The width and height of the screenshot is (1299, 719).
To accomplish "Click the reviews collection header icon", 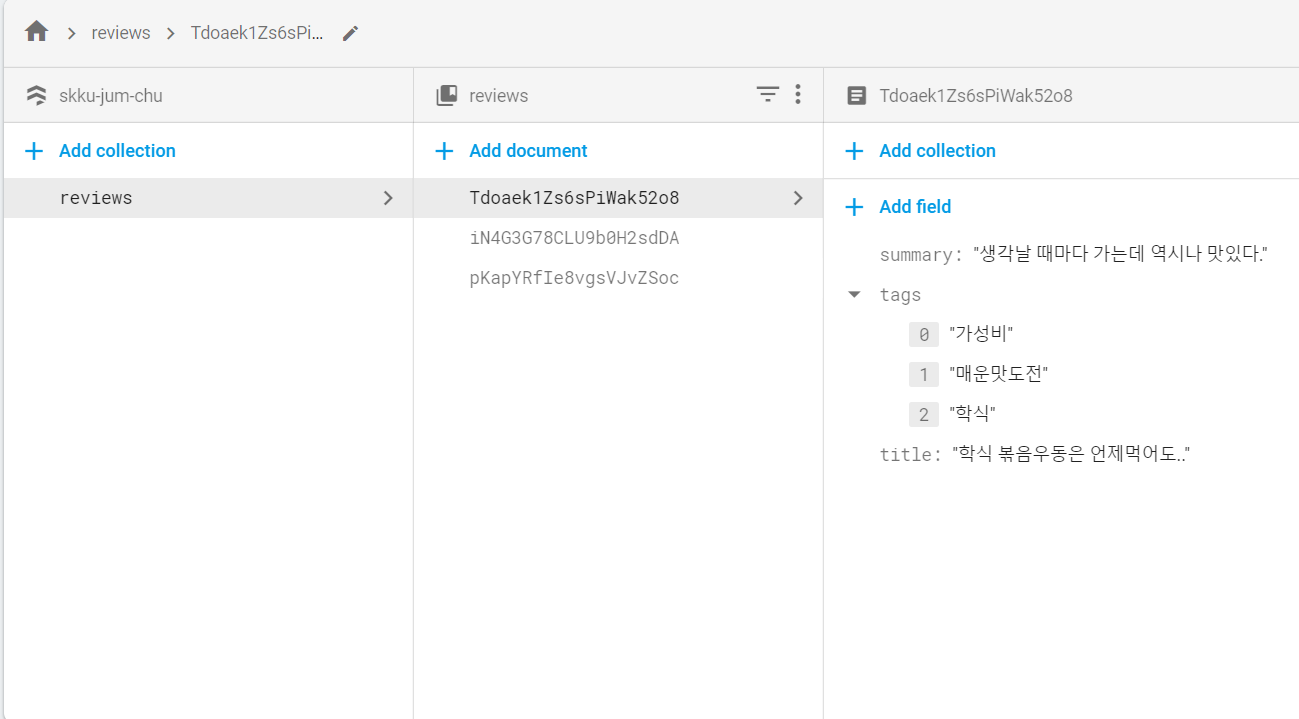I will click(x=447, y=96).
